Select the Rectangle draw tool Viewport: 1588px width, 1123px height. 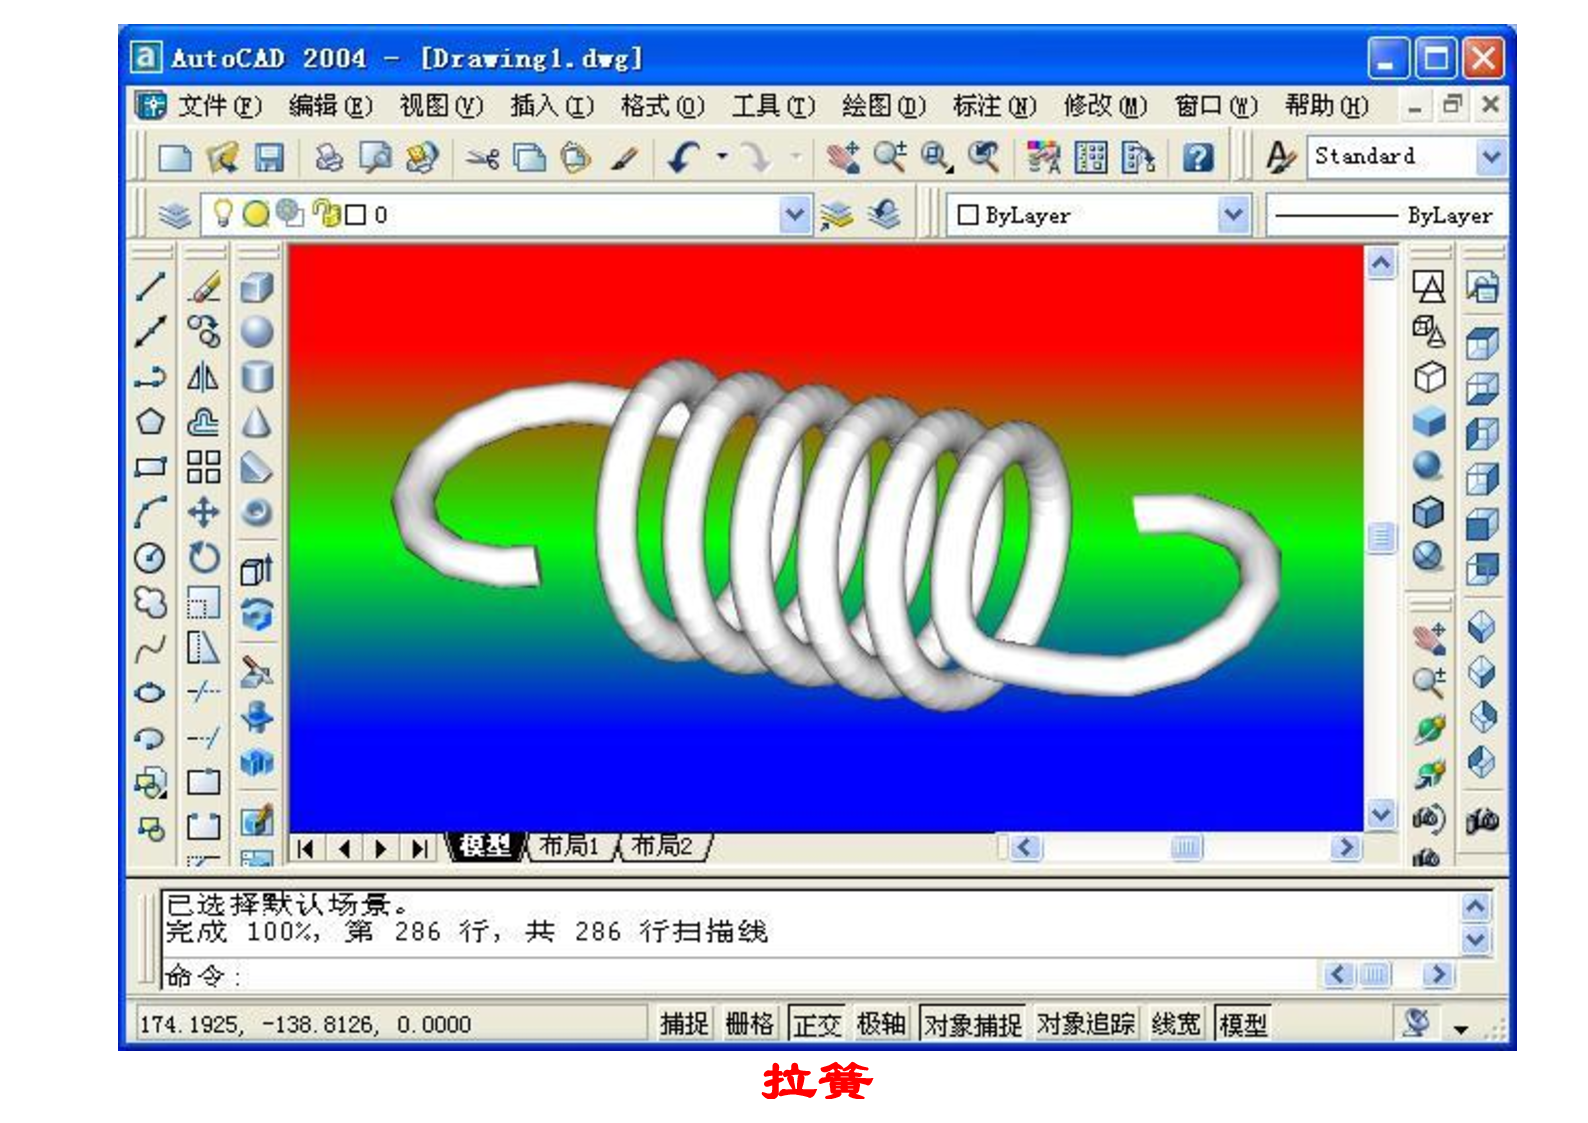[150, 467]
